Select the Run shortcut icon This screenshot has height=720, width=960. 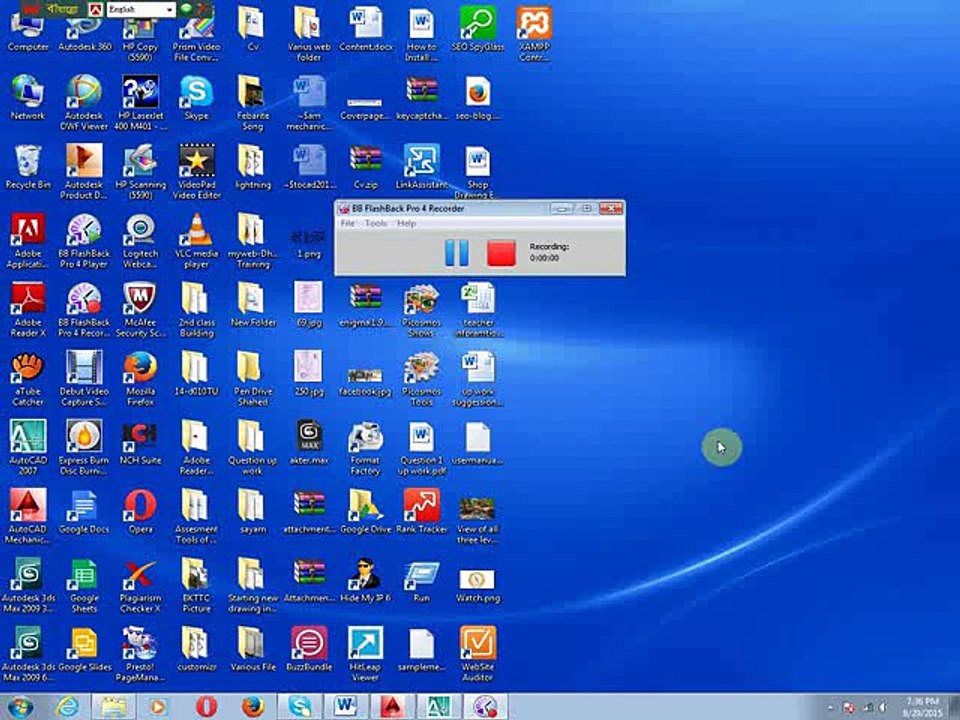click(421, 580)
